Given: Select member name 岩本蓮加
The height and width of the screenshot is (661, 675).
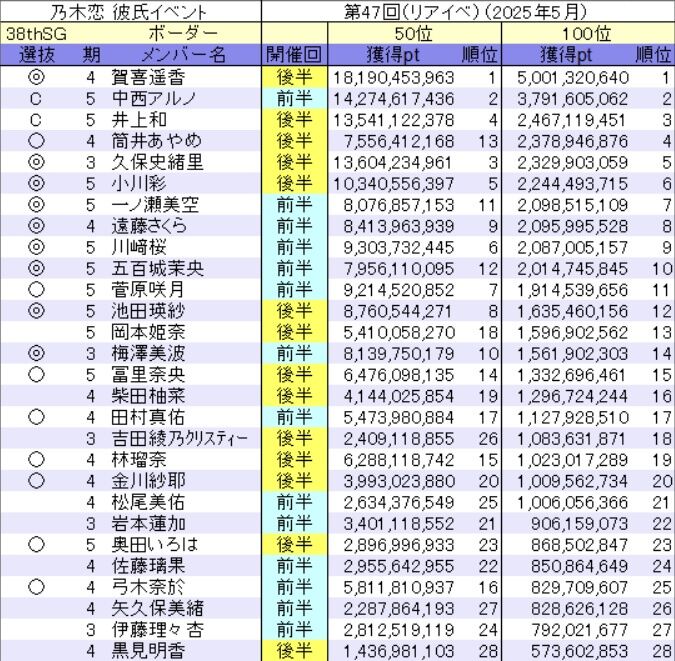Looking at the screenshot, I should (x=149, y=524).
